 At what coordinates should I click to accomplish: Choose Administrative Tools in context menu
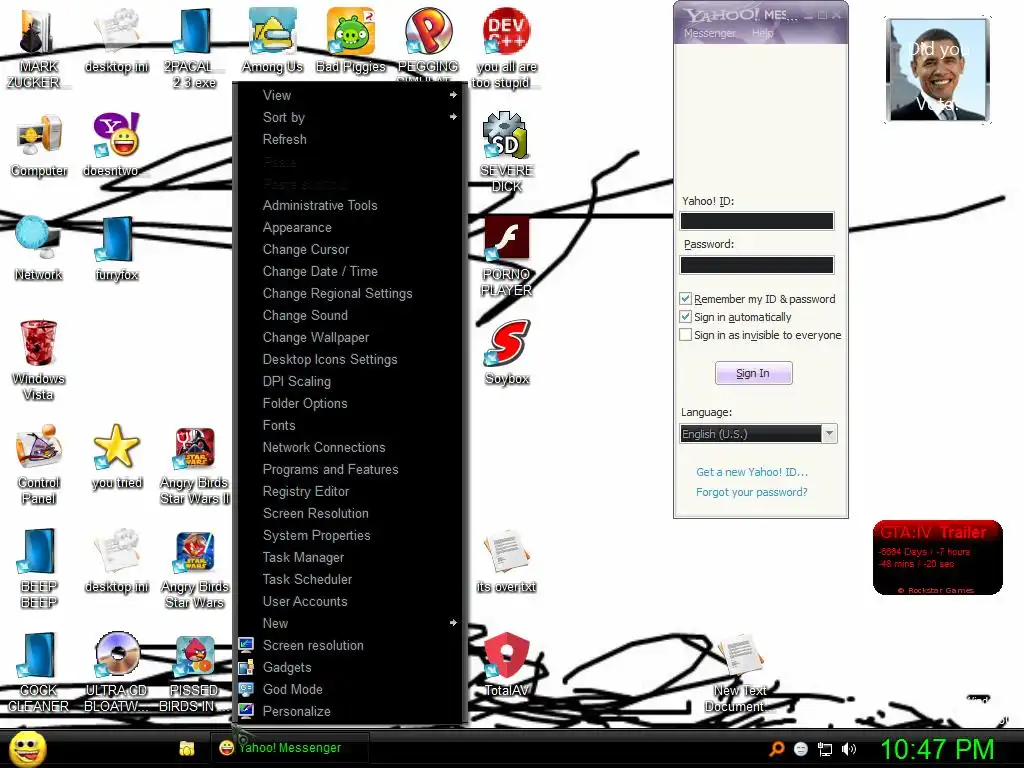(351, 205)
